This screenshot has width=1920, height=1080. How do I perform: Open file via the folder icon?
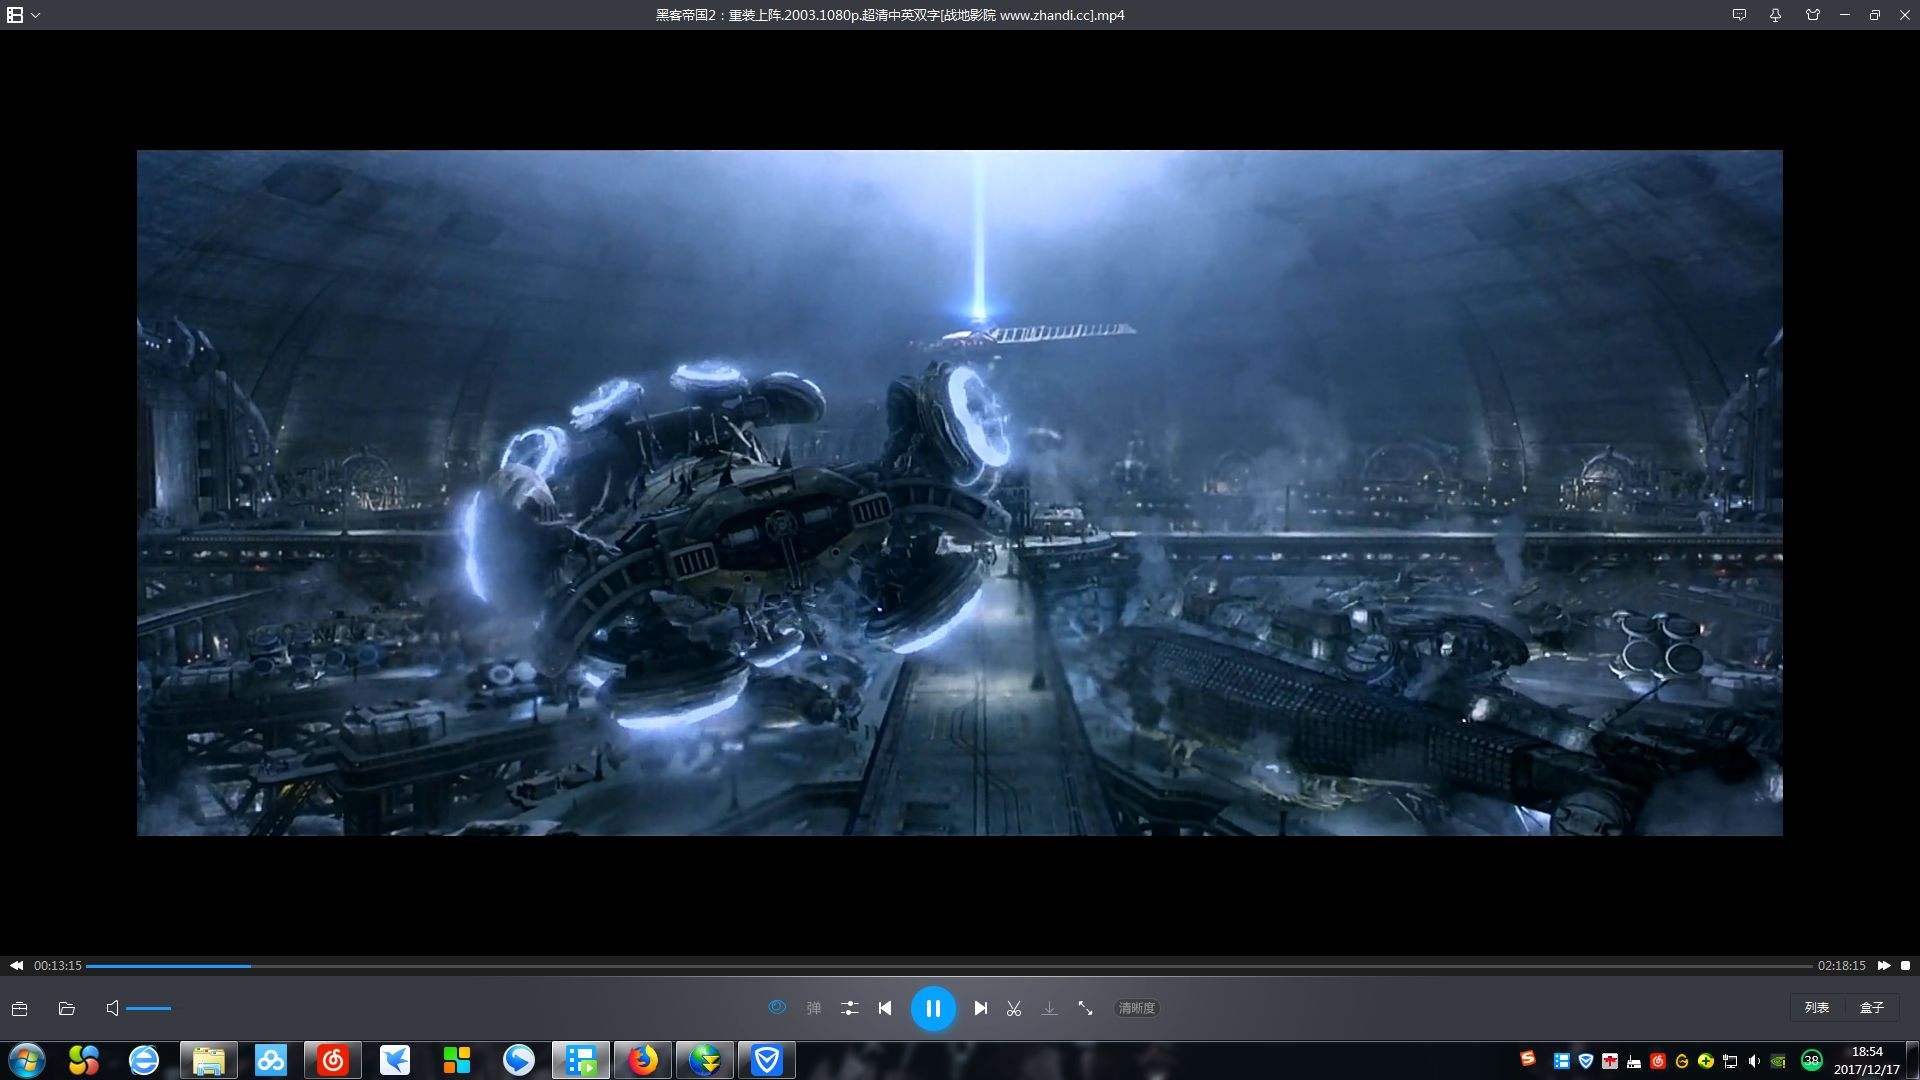[x=67, y=1008]
